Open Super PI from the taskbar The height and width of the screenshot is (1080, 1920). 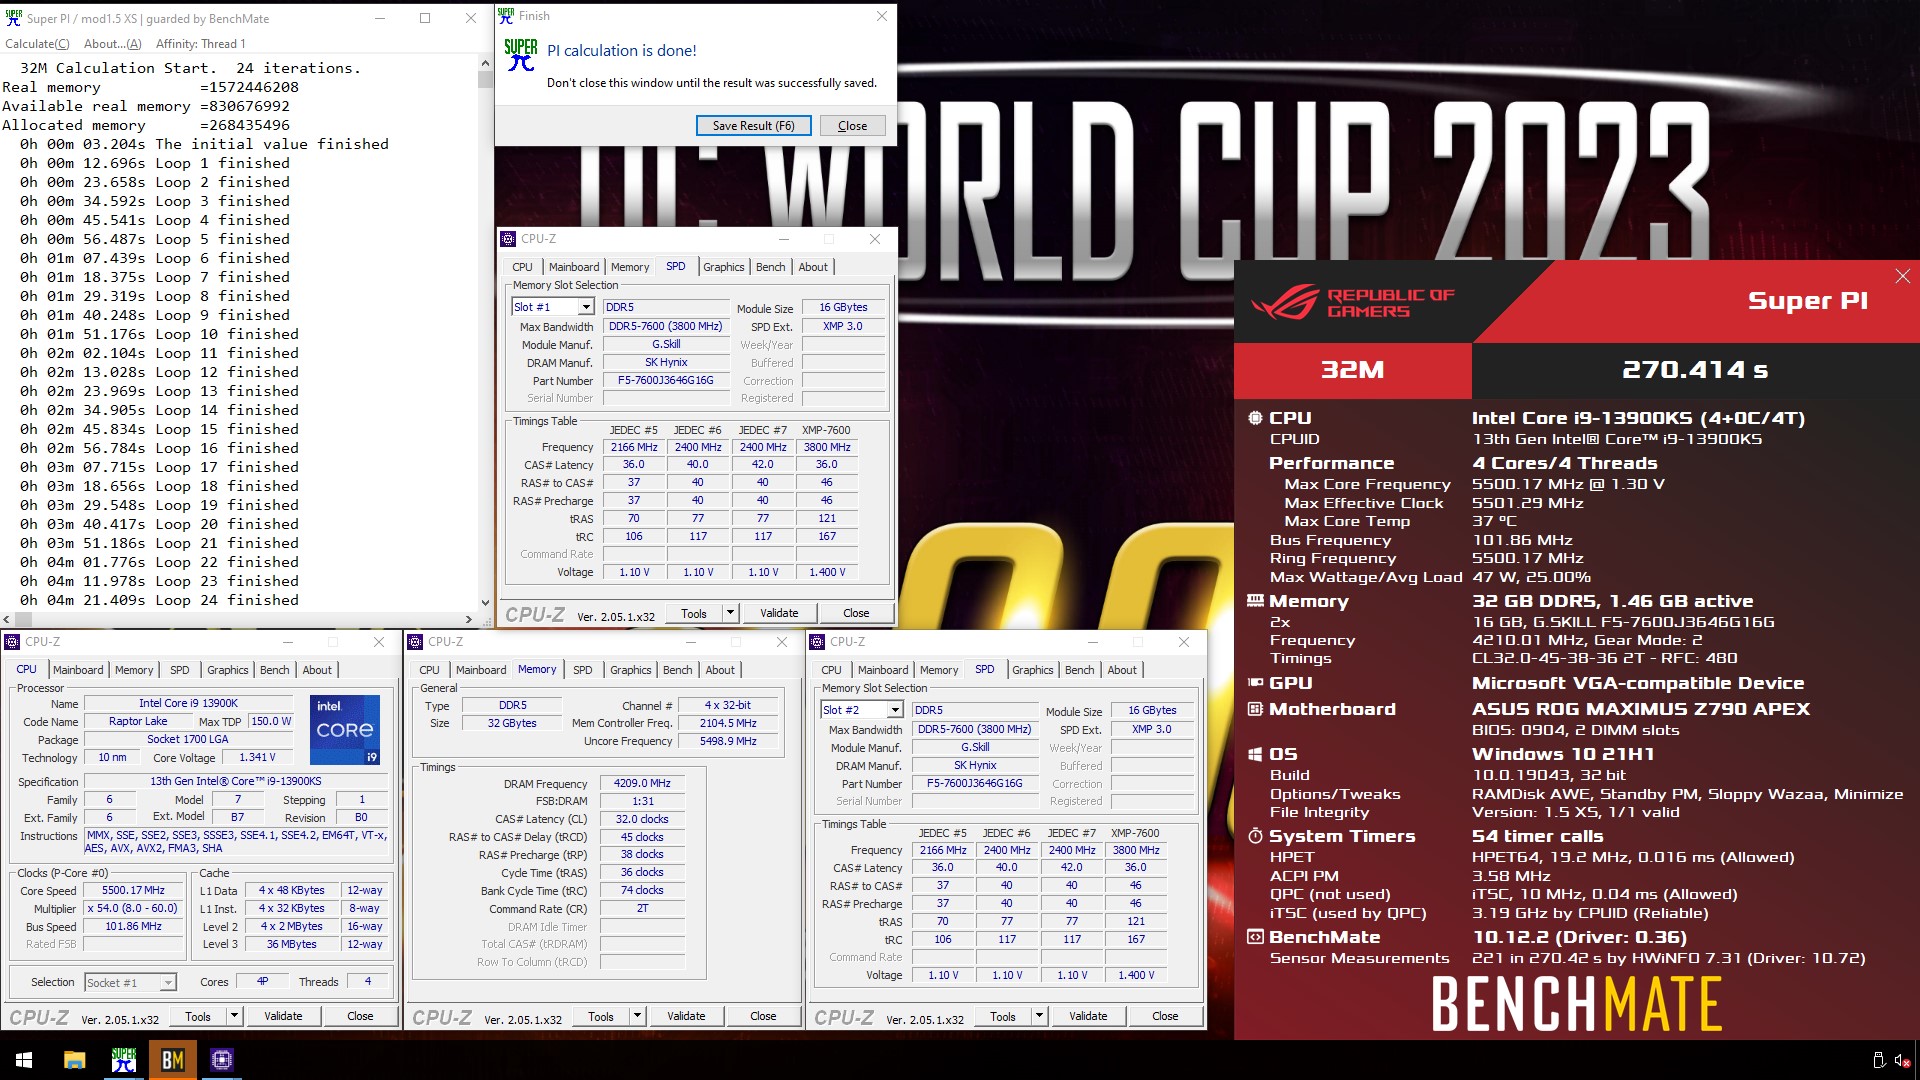point(124,1060)
